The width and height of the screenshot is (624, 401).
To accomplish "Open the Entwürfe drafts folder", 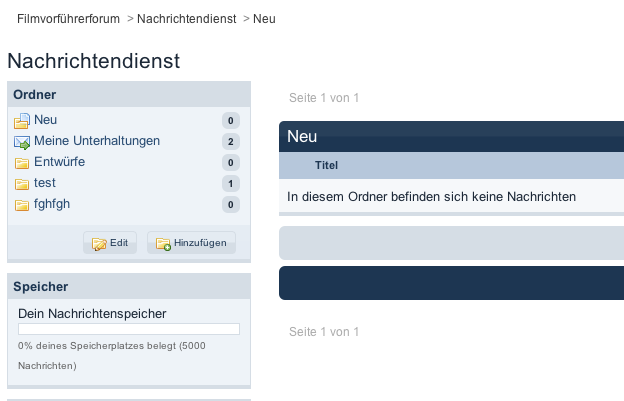I will point(59,162).
